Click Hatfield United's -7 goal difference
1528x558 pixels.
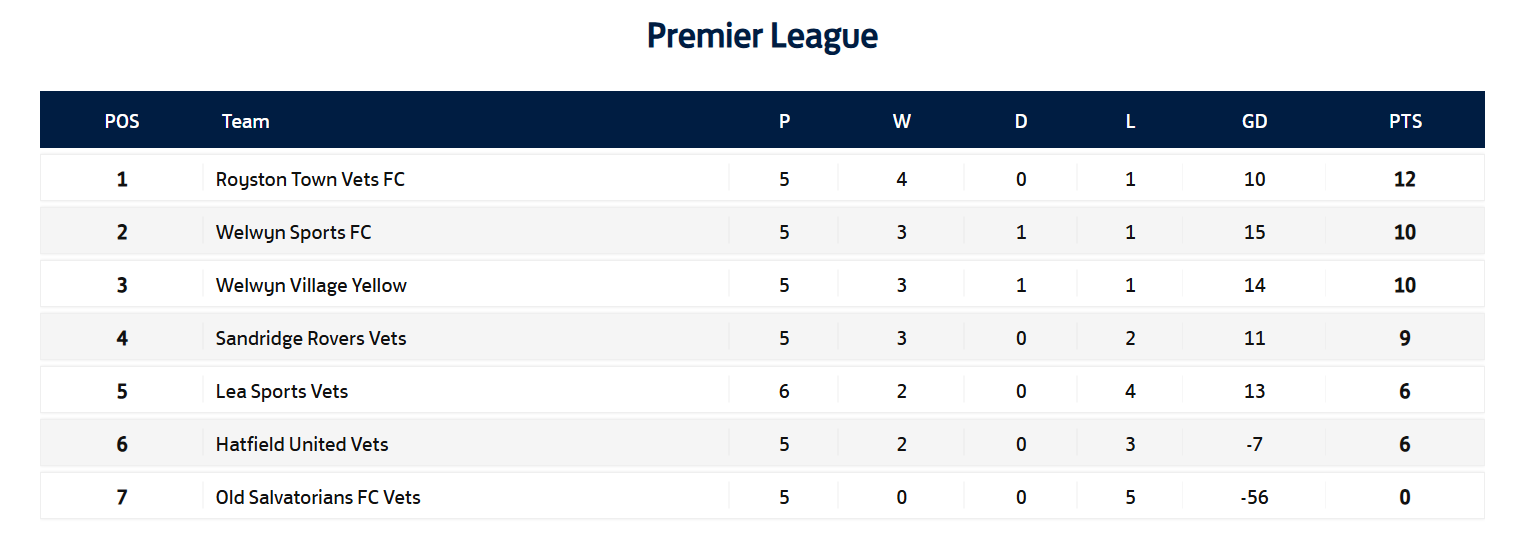tap(1254, 445)
